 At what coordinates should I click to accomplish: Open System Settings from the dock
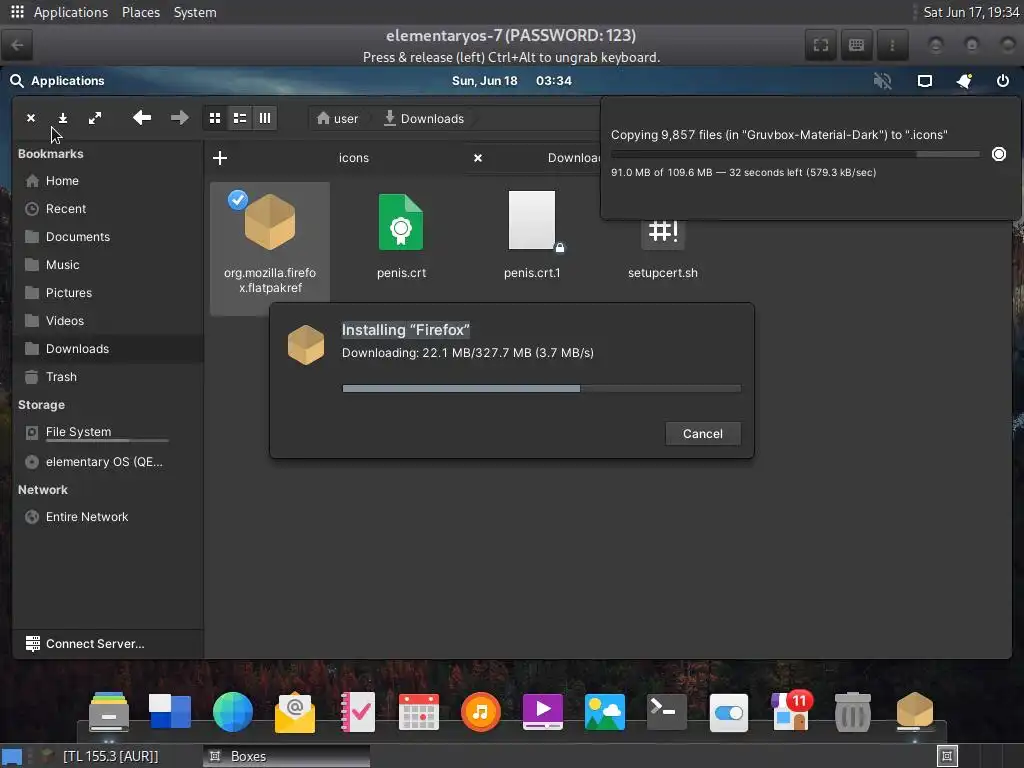click(729, 712)
